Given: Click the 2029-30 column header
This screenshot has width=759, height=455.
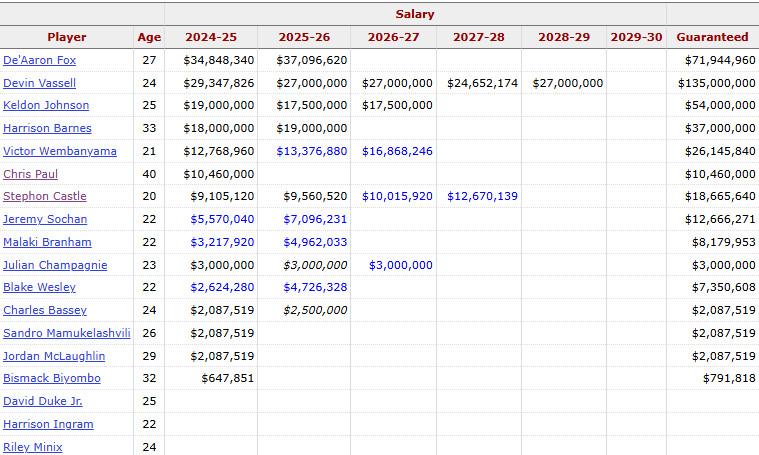Looking at the screenshot, I should [x=636, y=37].
